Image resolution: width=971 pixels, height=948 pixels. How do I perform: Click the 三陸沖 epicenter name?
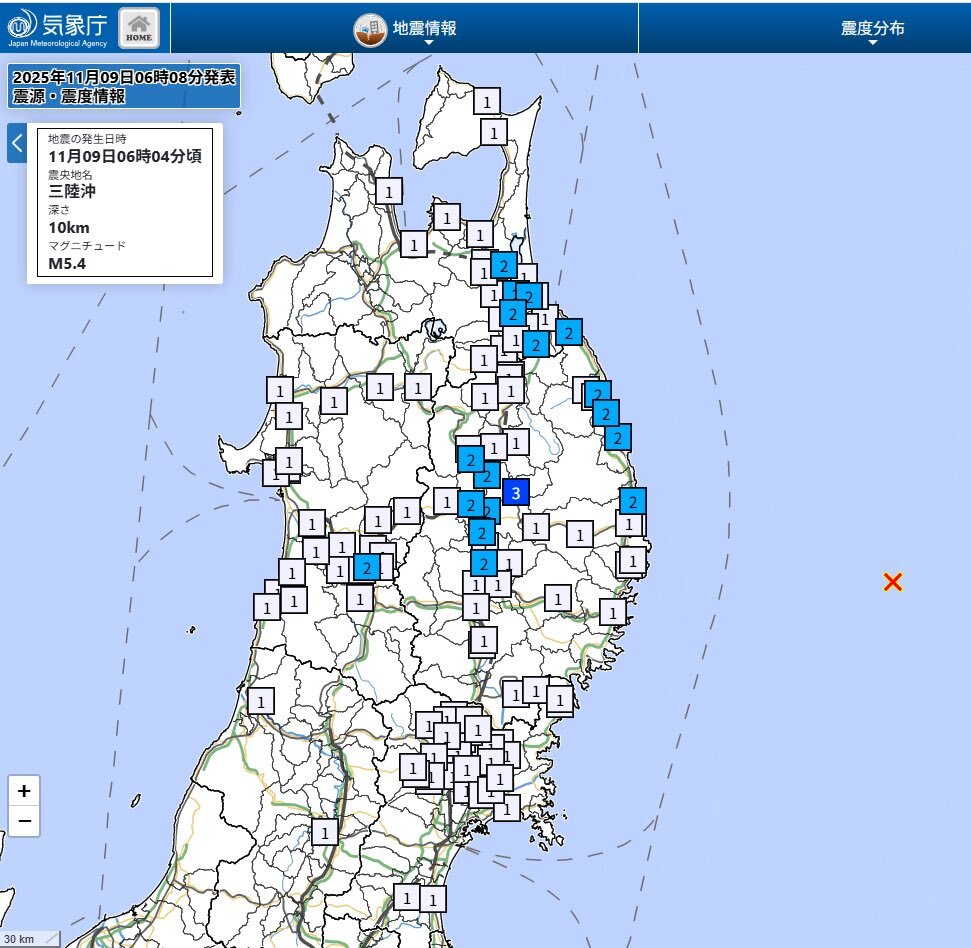click(x=72, y=191)
